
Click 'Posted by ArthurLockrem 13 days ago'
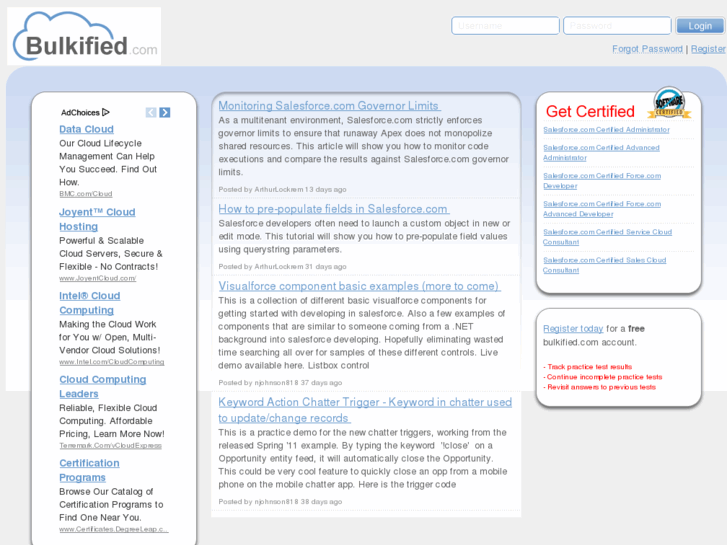282,189
